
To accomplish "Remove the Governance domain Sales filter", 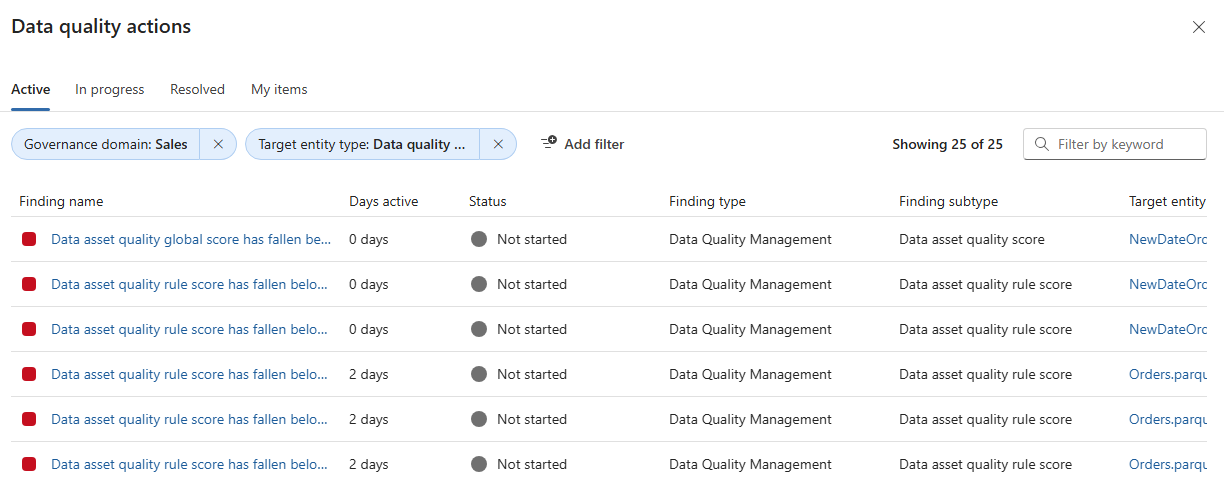I will (218, 144).
